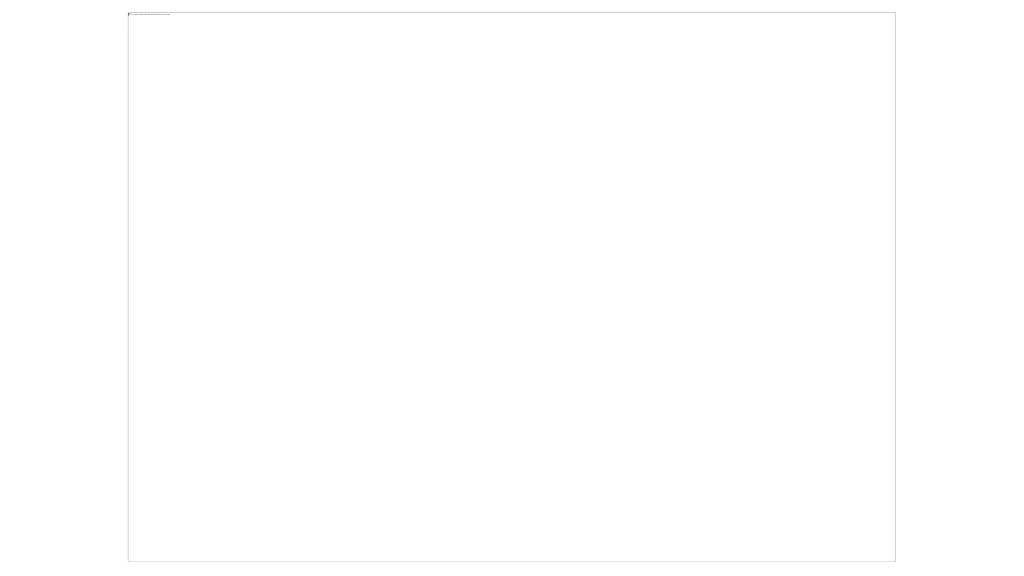Screen dimensions: 1024x576
Task: Click the broken image icon
Action: tap(129, 14)
